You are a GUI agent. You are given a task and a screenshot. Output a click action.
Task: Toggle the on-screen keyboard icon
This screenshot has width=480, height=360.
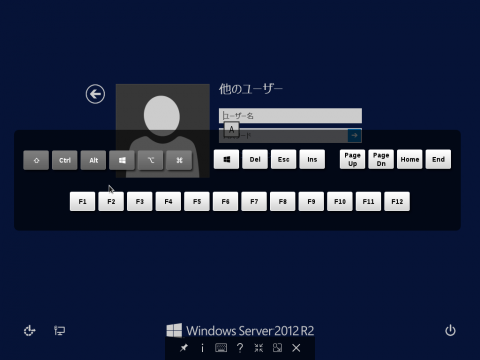tap(221, 348)
